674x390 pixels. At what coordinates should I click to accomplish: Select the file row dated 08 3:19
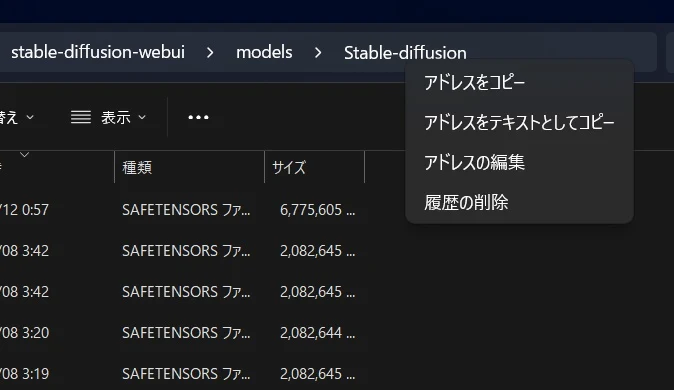point(182,374)
